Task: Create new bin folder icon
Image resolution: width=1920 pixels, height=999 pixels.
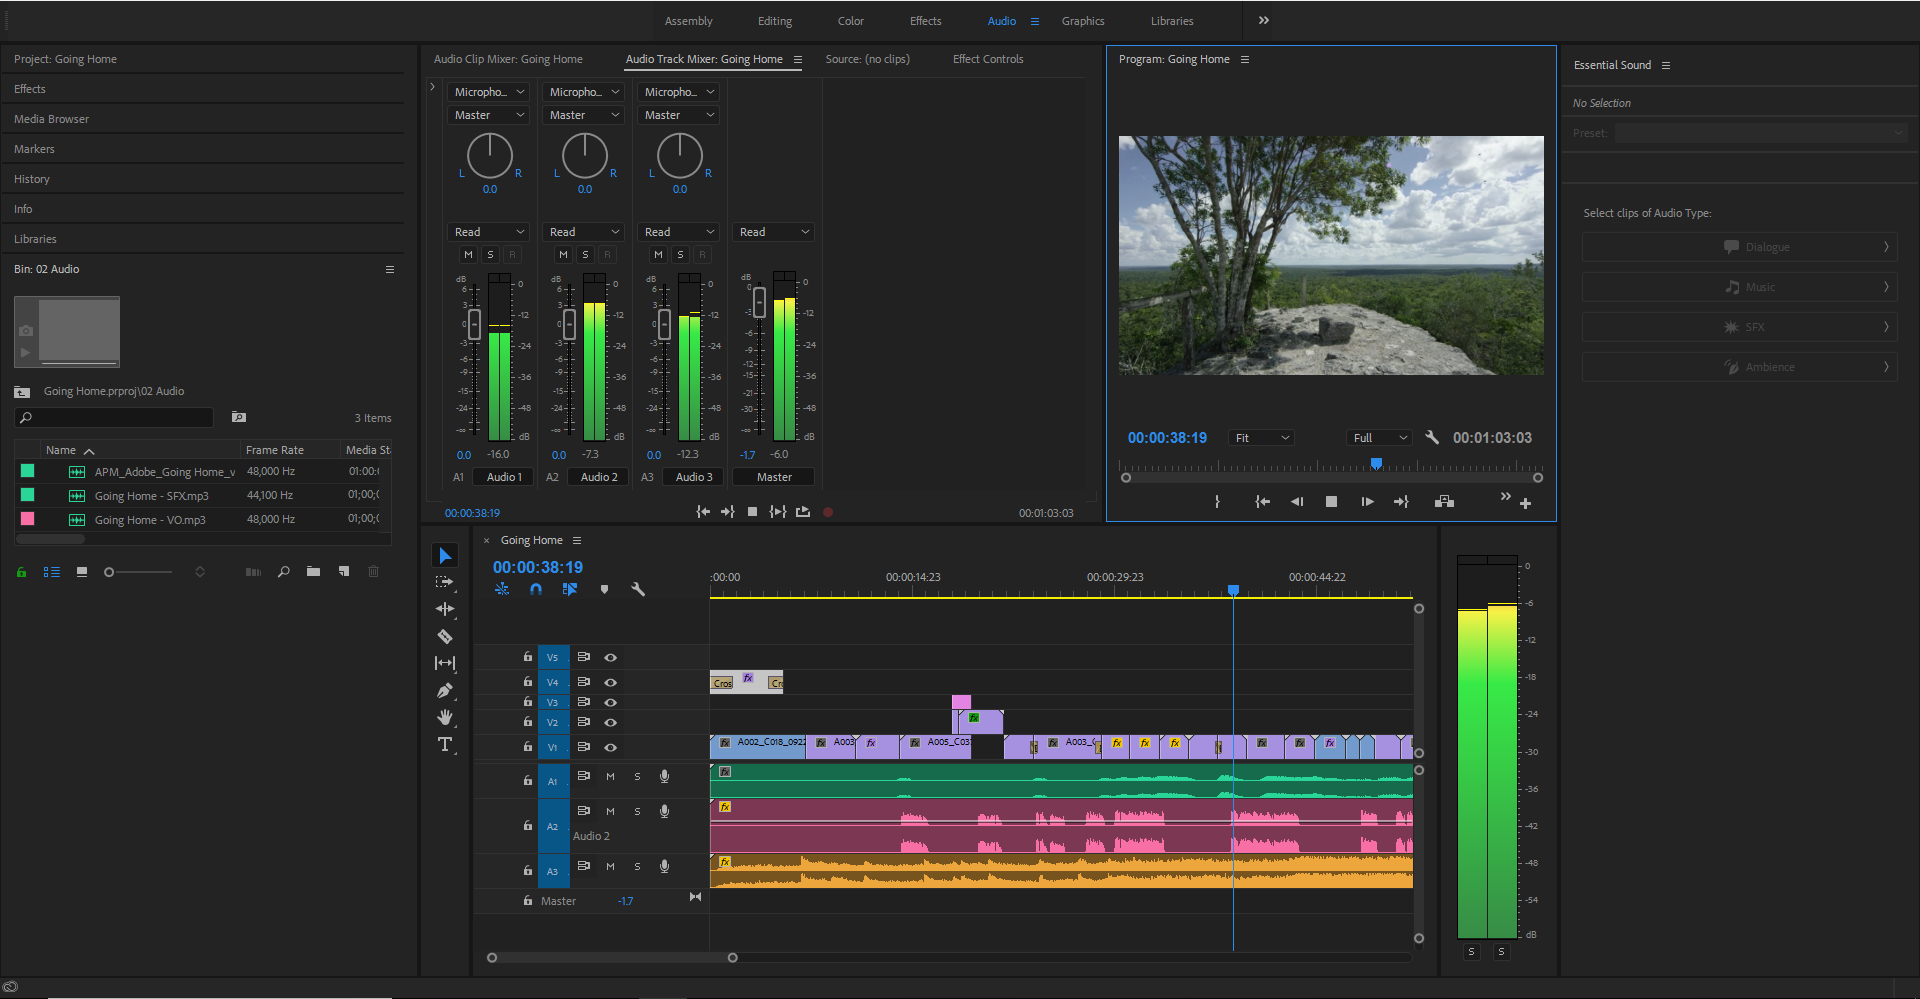Action: [314, 572]
